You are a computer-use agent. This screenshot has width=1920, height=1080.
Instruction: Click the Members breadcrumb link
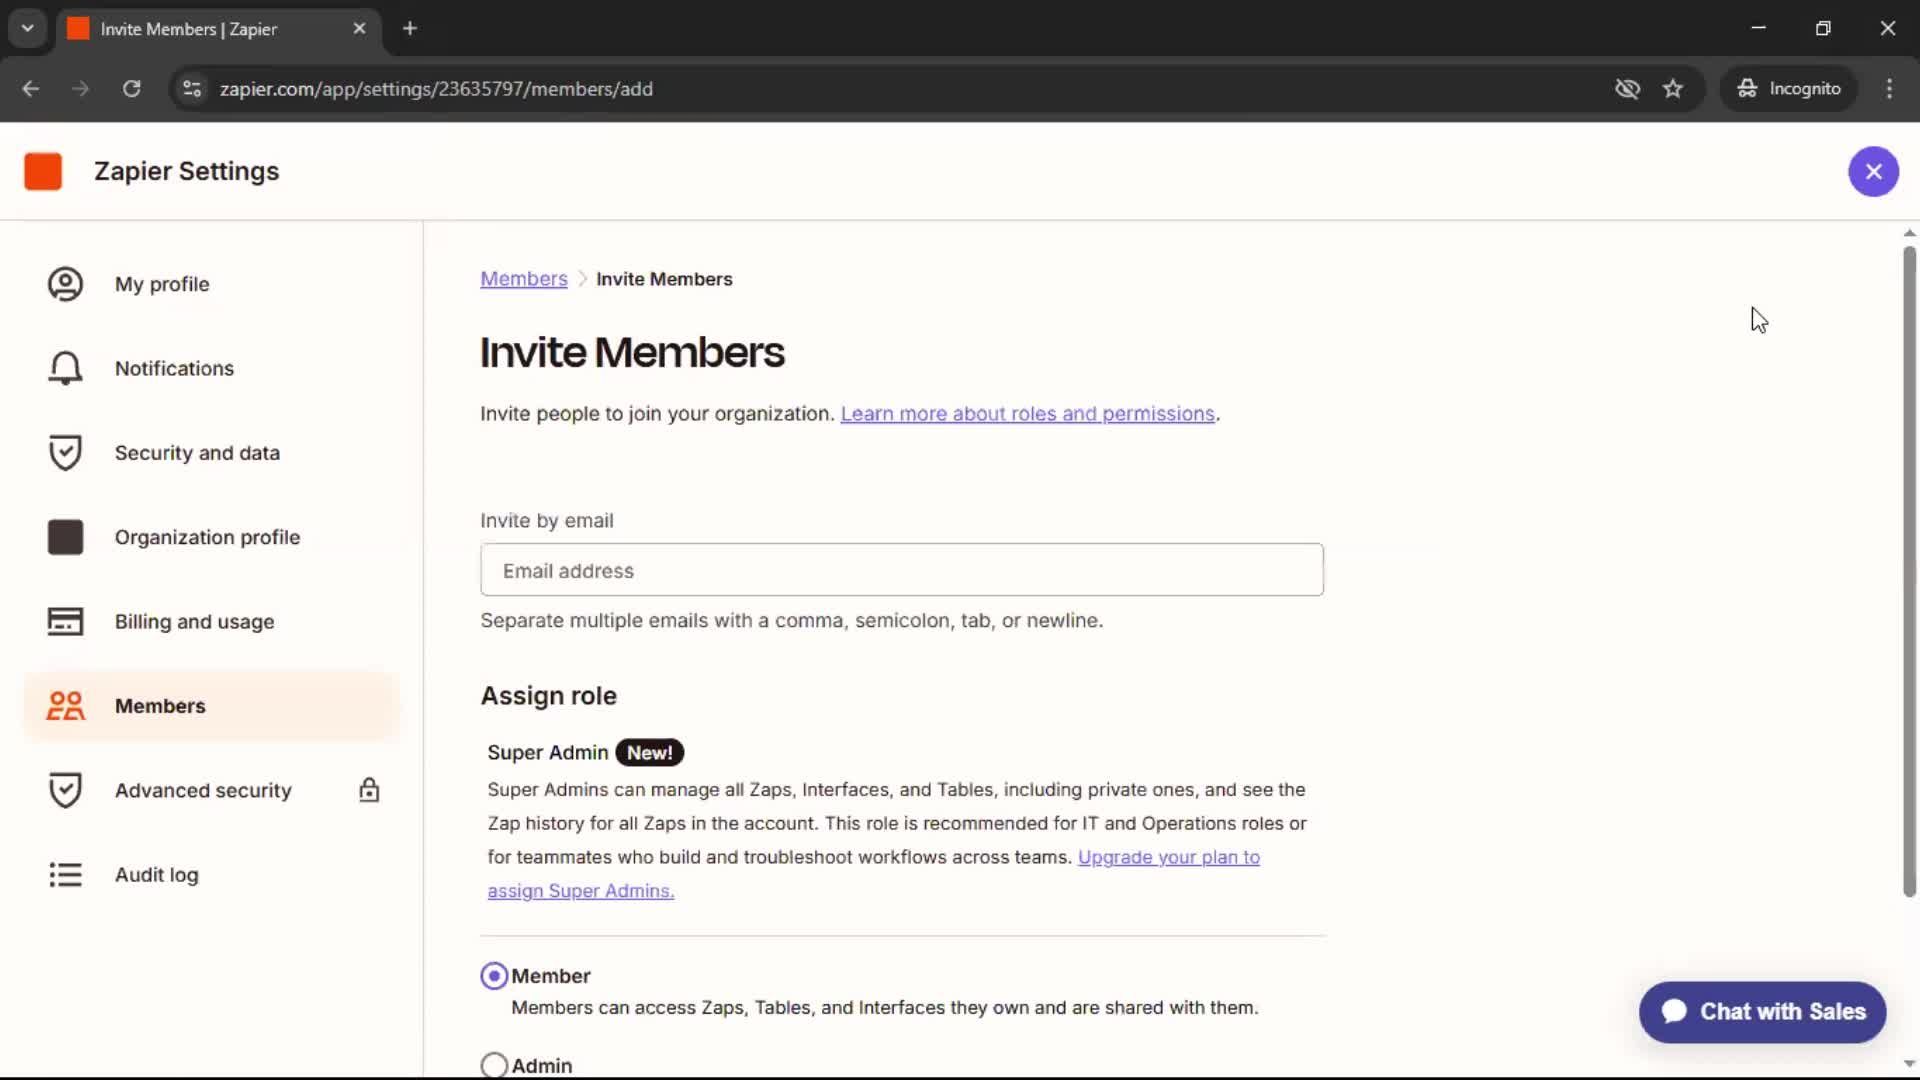pos(523,279)
